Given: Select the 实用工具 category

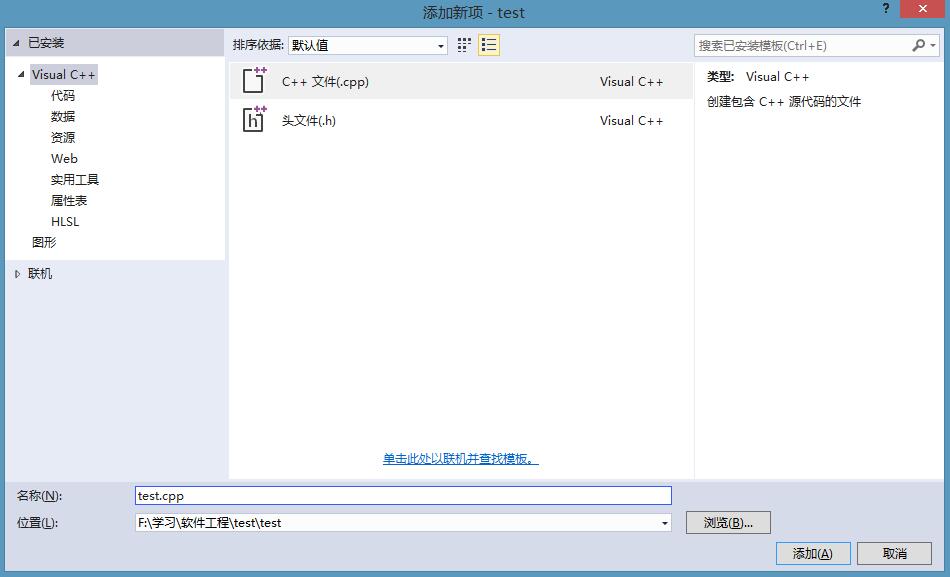Looking at the screenshot, I should [75, 179].
